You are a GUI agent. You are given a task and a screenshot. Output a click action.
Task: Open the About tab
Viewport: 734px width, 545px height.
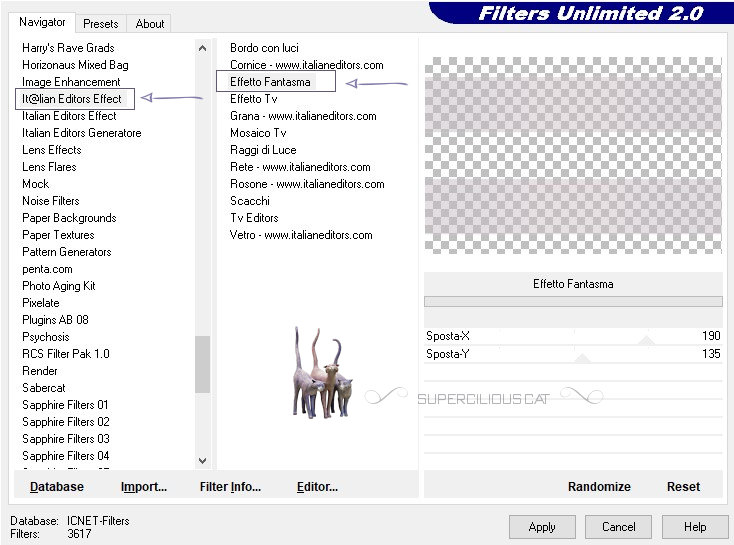(x=150, y=23)
